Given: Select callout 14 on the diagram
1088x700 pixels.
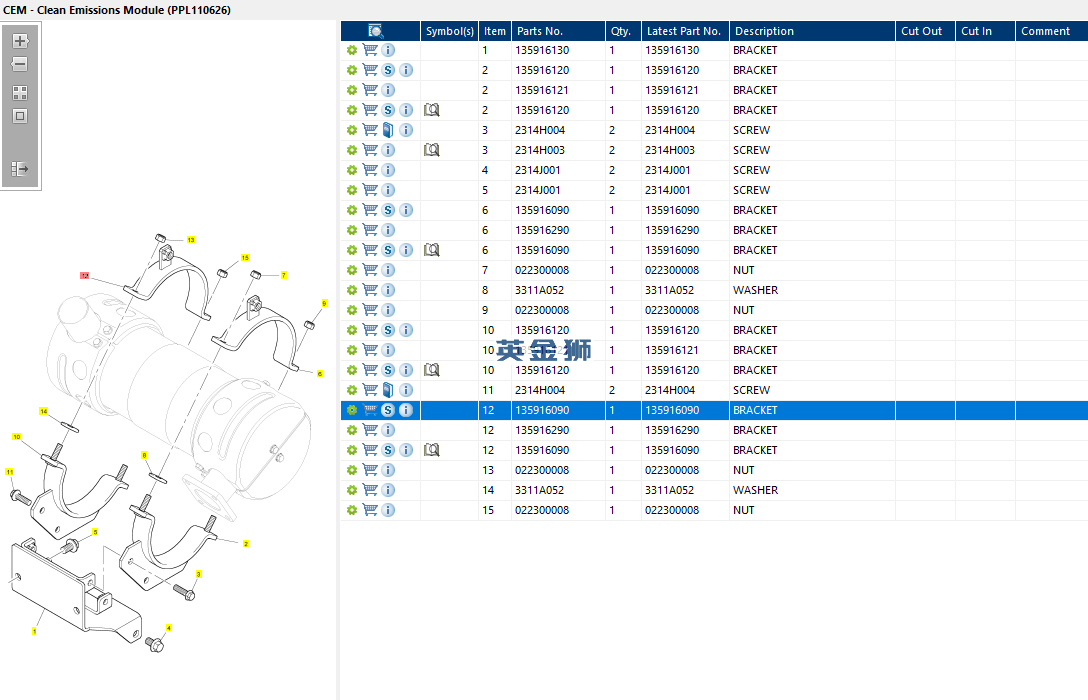Looking at the screenshot, I should (44, 411).
